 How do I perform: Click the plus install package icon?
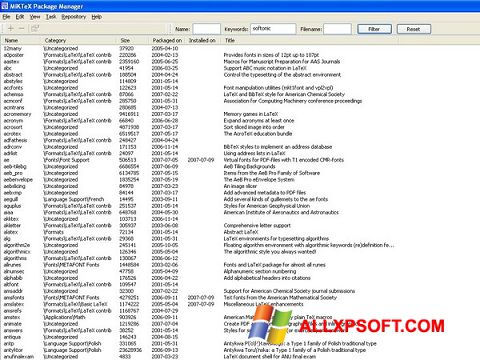11,29
